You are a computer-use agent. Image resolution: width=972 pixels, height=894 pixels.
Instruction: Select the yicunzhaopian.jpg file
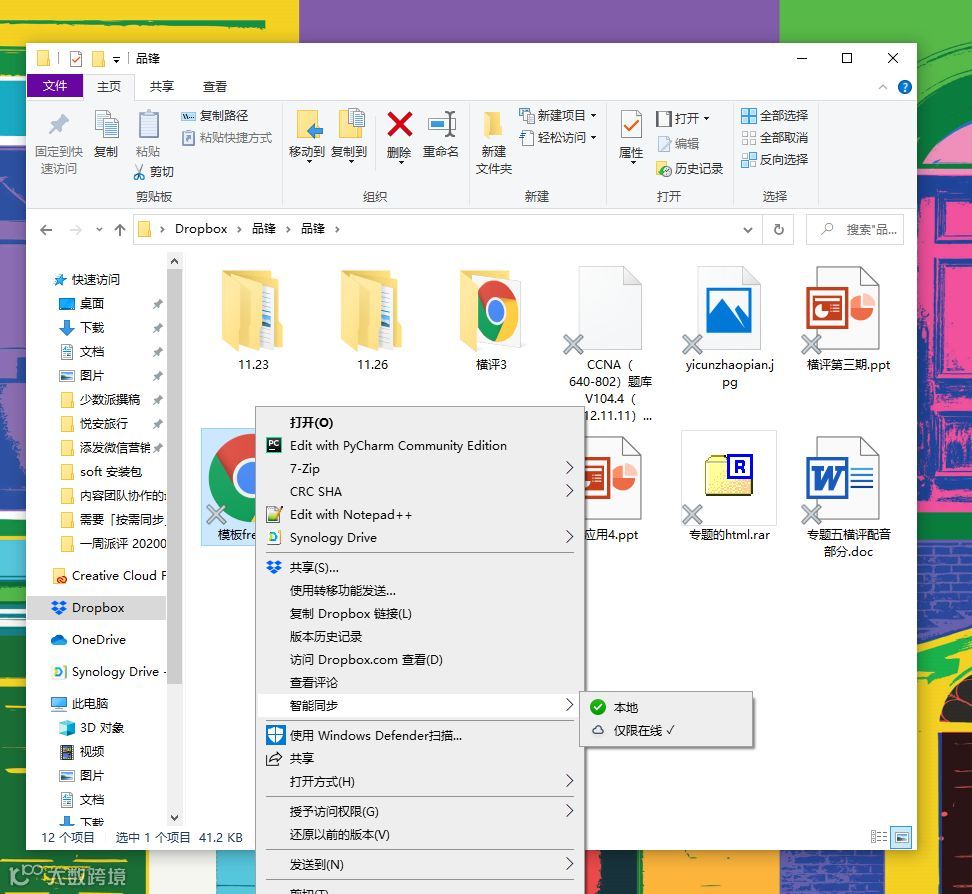tap(729, 327)
